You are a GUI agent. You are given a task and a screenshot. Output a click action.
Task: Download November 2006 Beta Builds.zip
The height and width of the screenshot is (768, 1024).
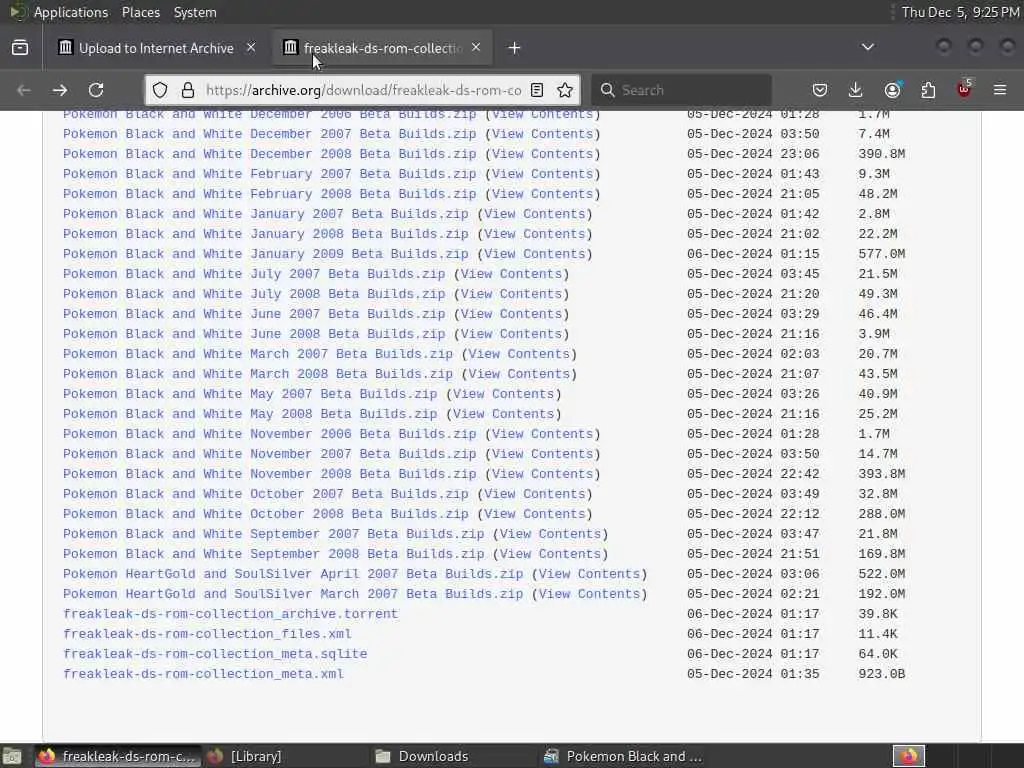269,434
